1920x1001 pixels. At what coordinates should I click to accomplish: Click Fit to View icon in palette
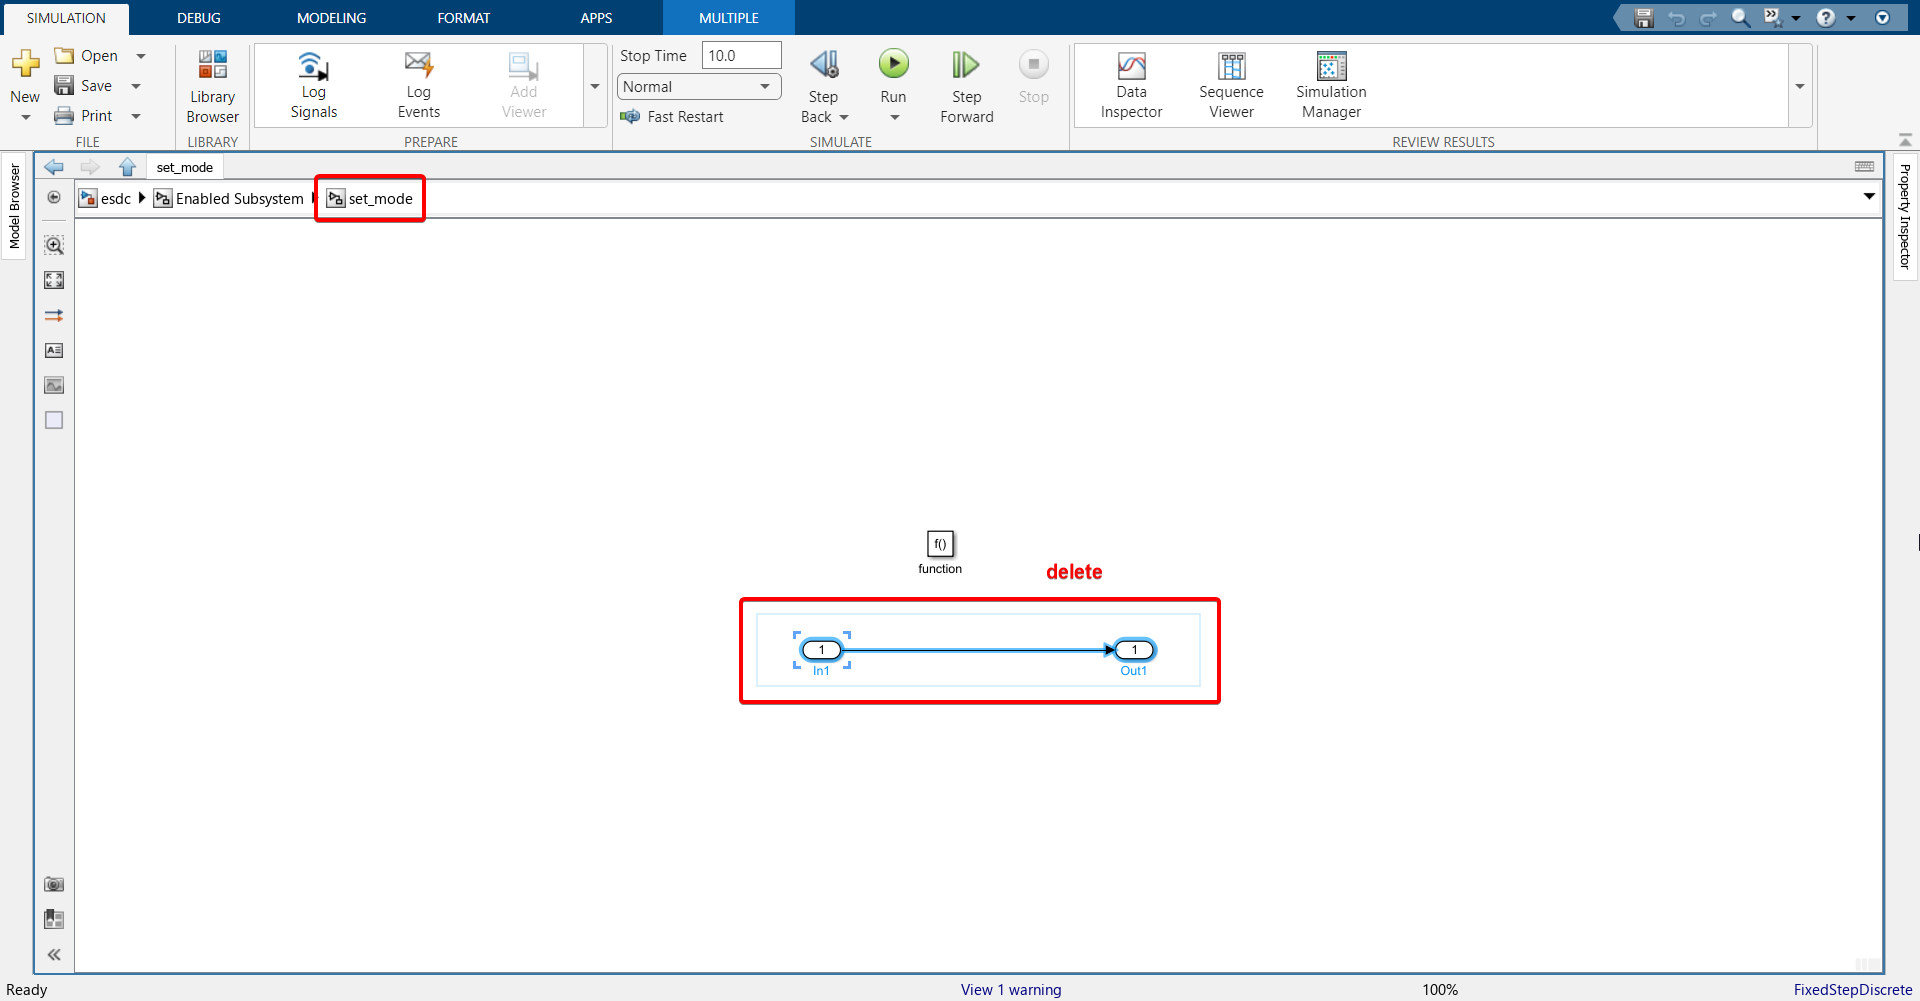(x=54, y=280)
